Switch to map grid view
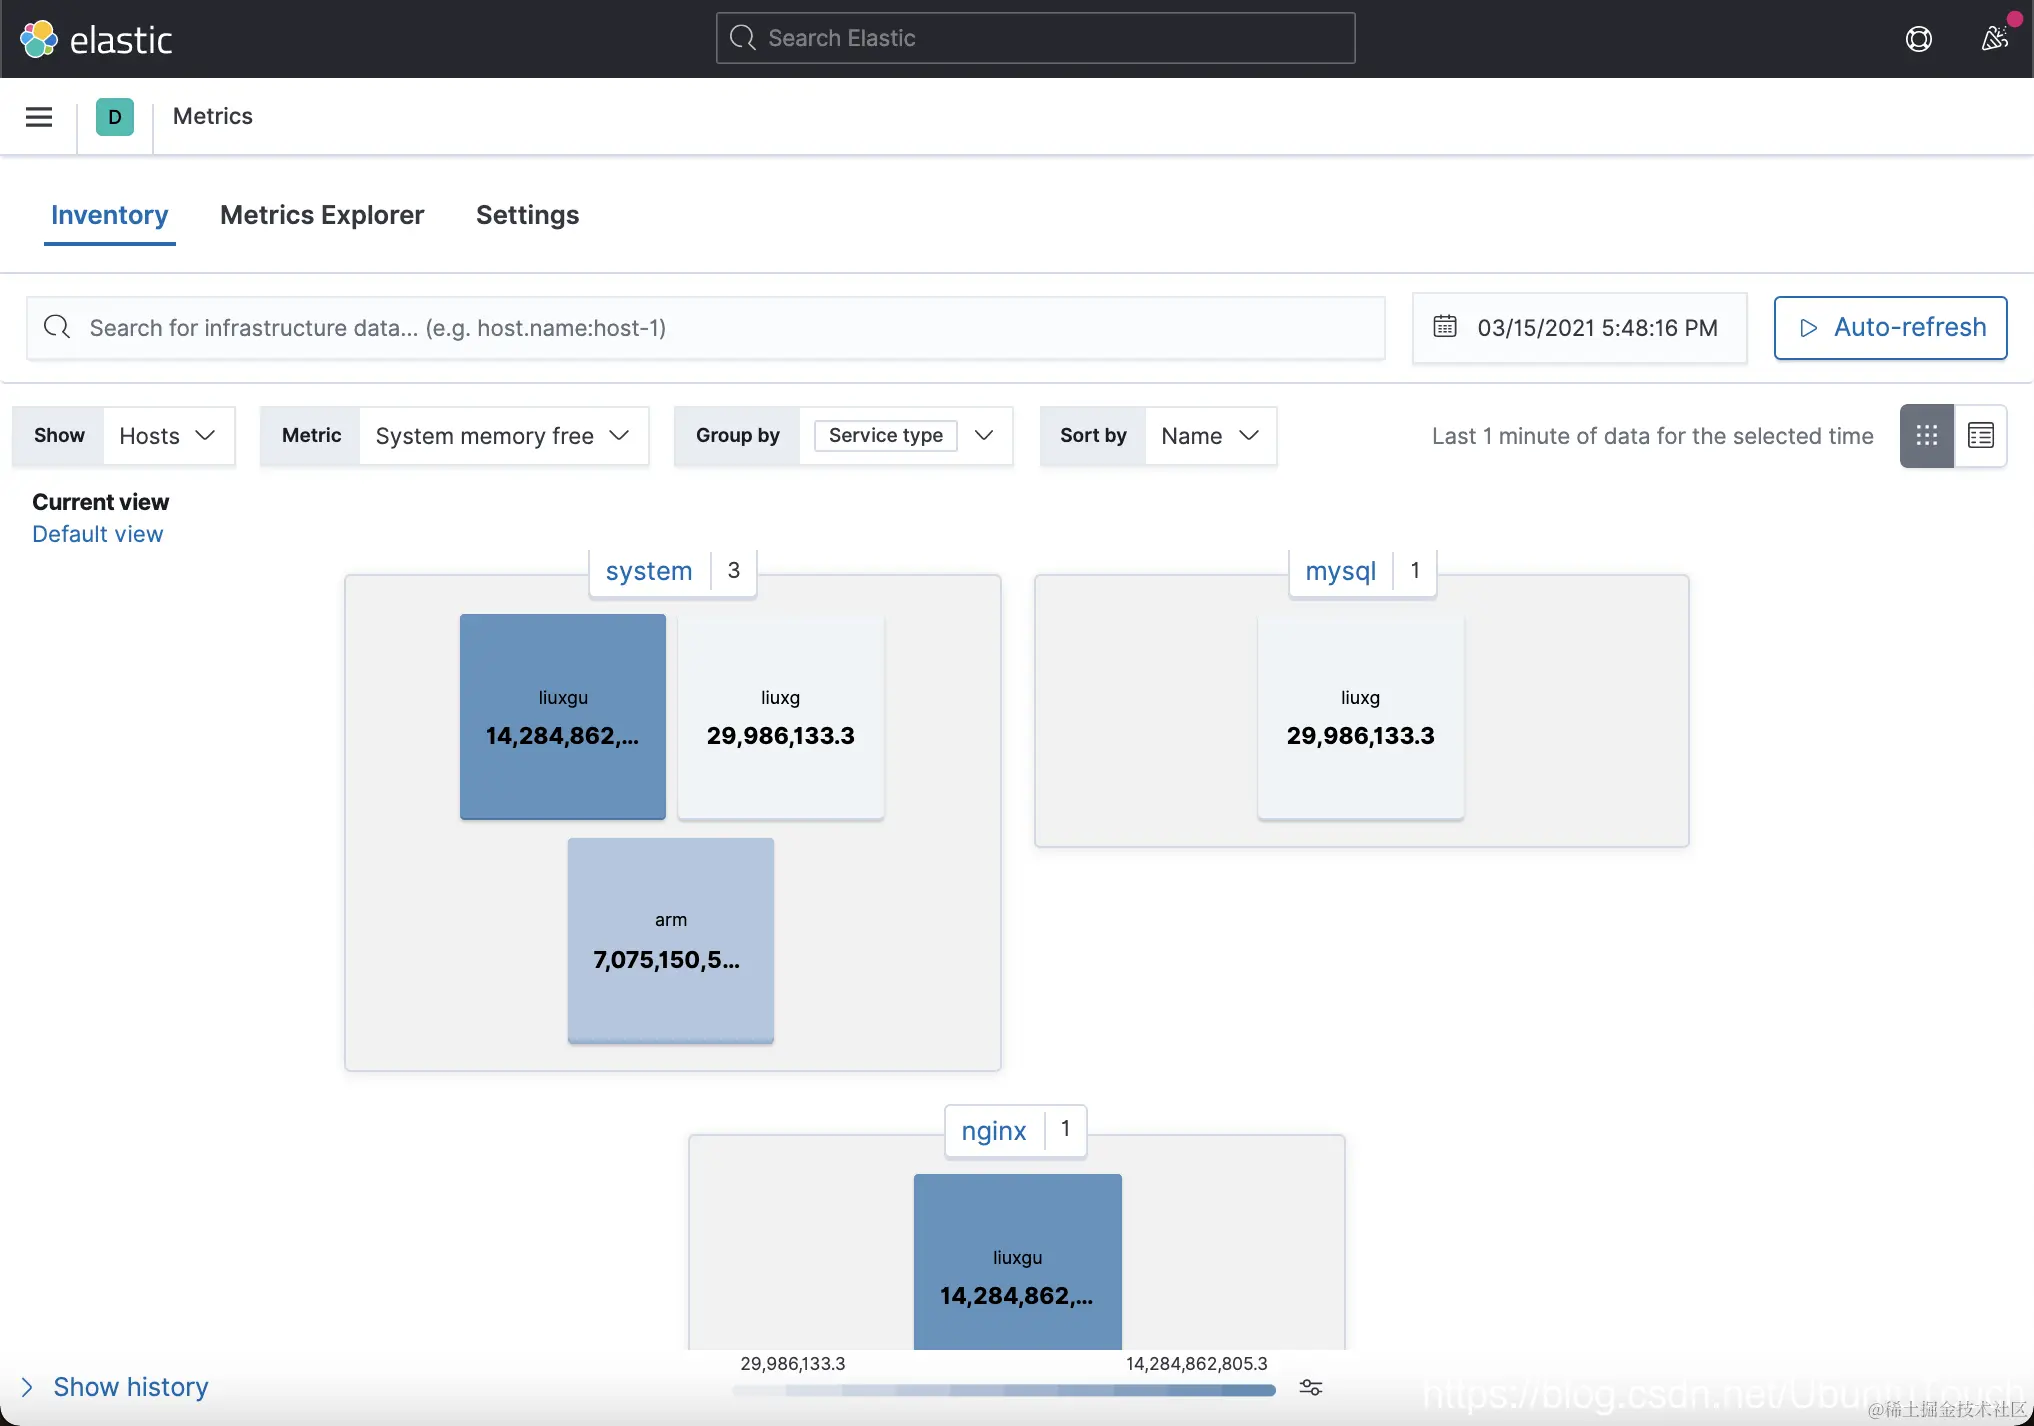2034x1426 pixels. point(1926,436)
